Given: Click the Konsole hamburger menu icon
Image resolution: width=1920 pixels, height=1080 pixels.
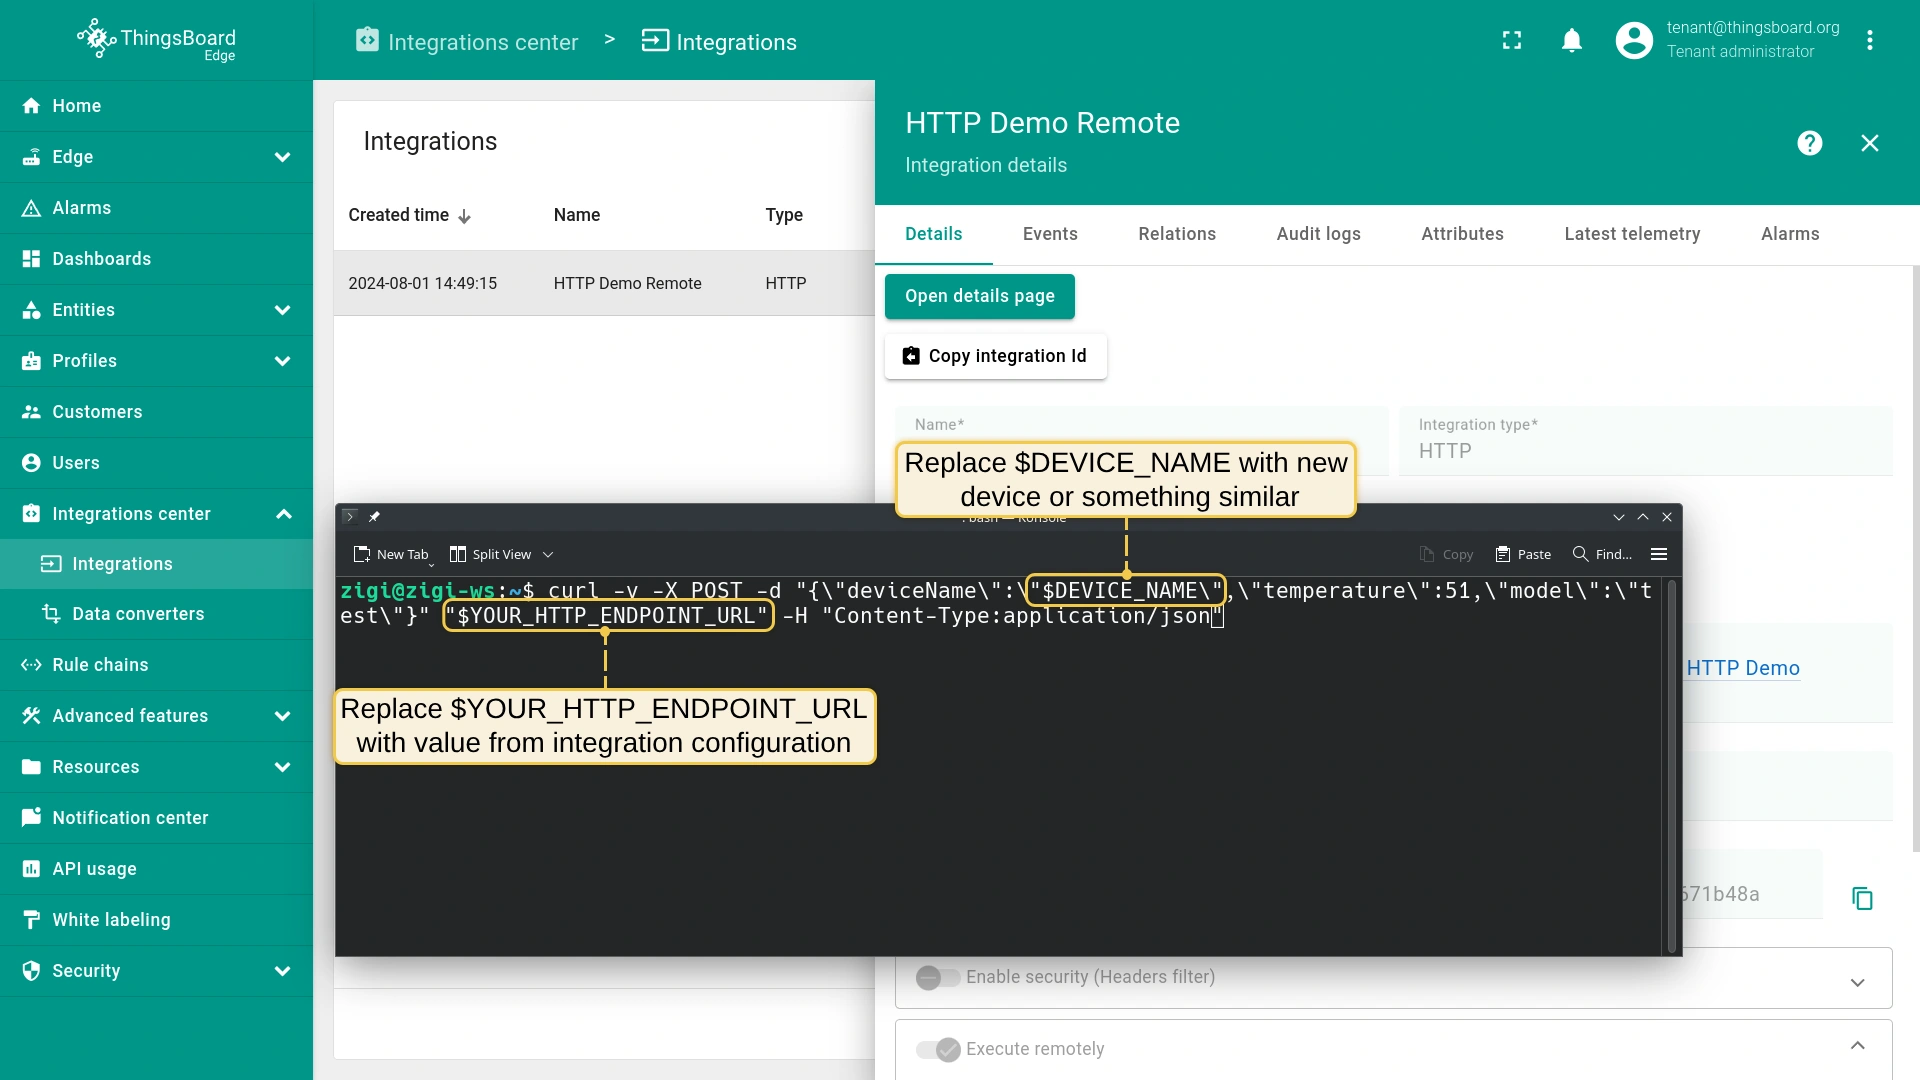Looking at the screenshot, I should click(1659, 554).
